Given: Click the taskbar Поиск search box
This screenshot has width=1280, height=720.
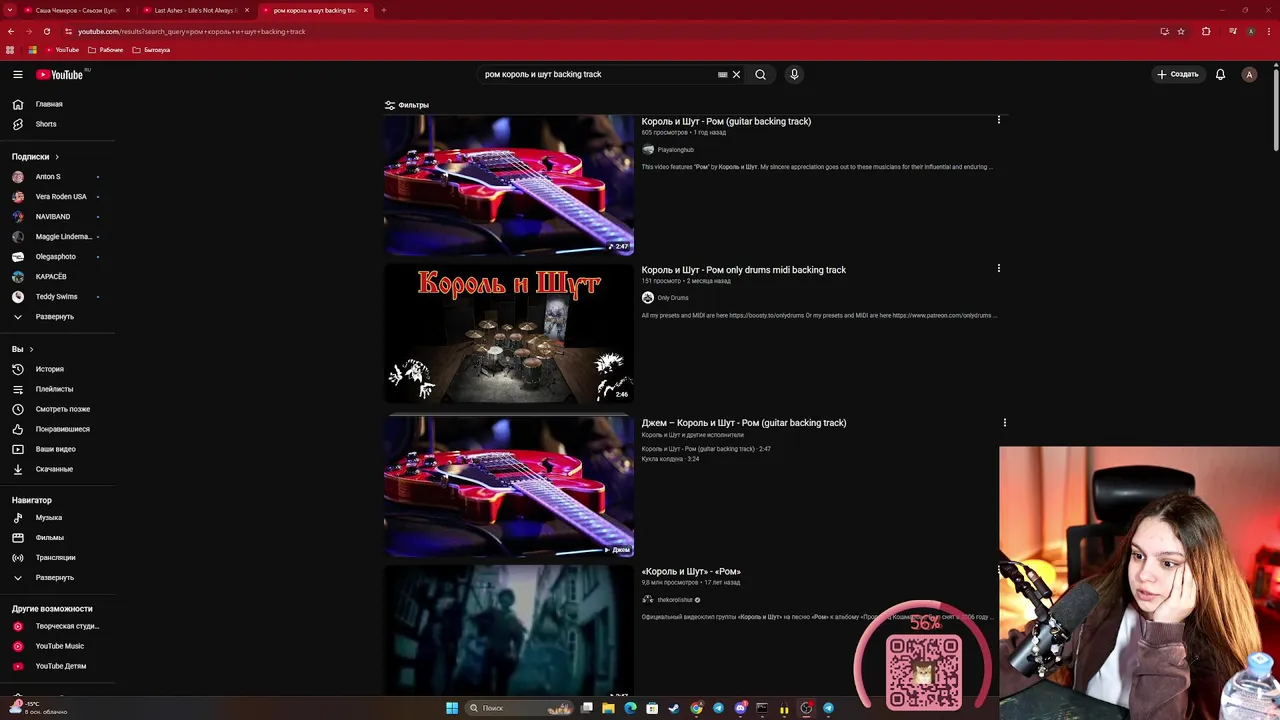Looking at the screenshot, I should click(520, 708).
